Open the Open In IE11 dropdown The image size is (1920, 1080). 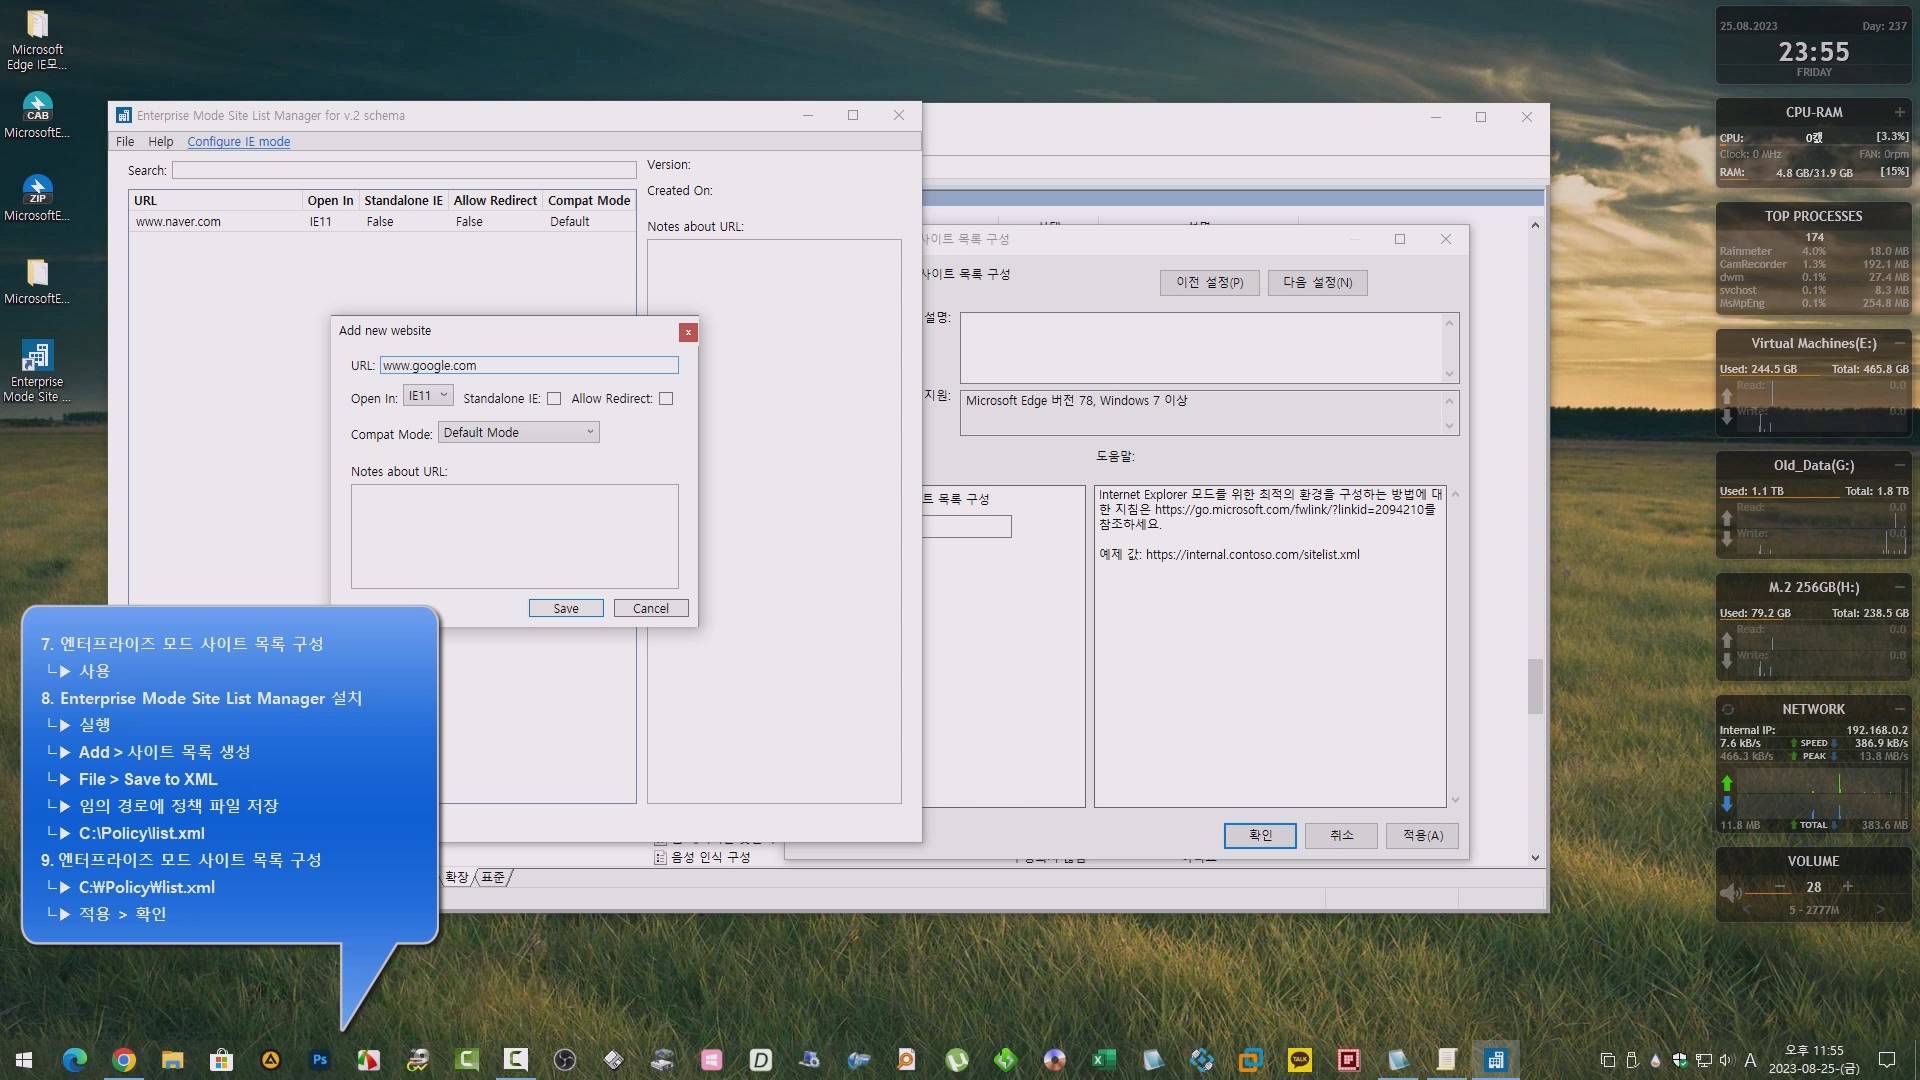point(428,396)
